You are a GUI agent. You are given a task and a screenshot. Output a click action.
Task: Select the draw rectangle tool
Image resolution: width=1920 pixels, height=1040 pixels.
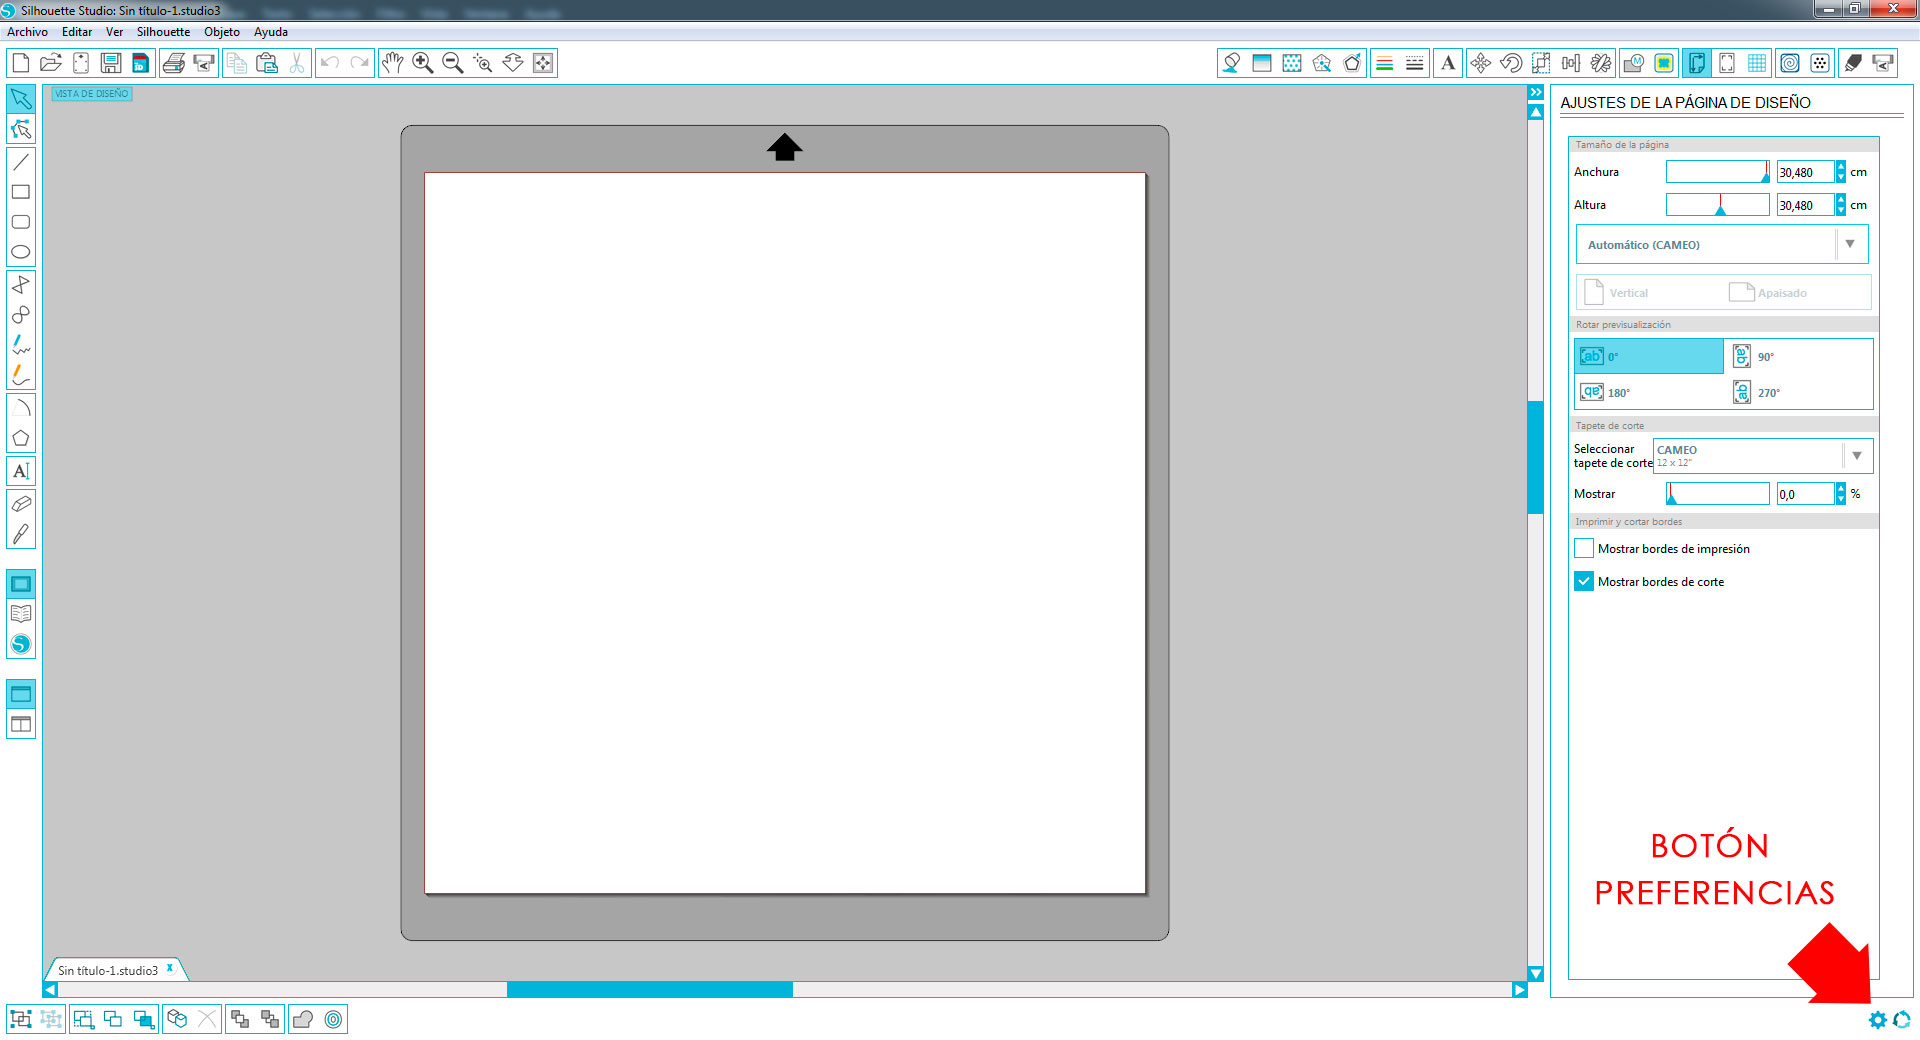21,192
